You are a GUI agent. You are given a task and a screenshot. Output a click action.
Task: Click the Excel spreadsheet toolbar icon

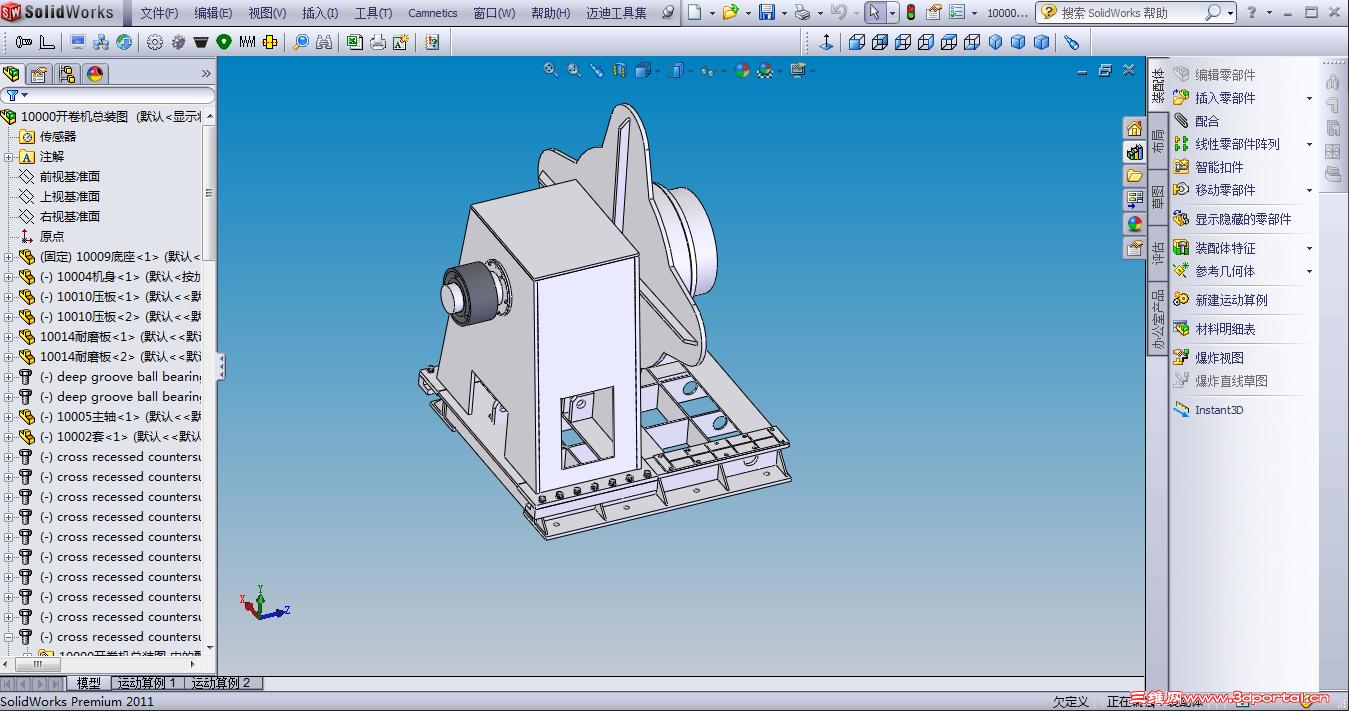(x=354, y=42)
